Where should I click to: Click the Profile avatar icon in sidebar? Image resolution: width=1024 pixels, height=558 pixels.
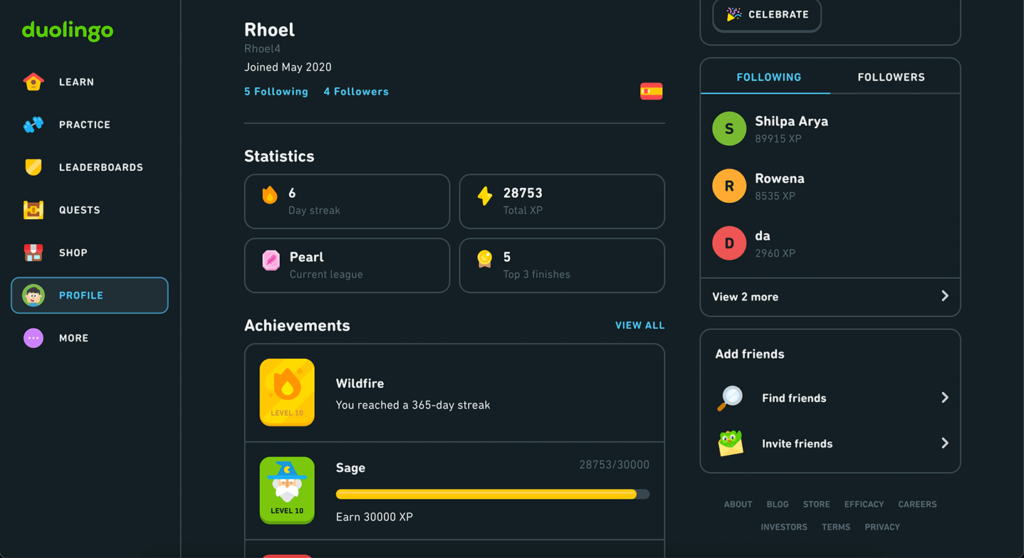click(x=33, y=295)
